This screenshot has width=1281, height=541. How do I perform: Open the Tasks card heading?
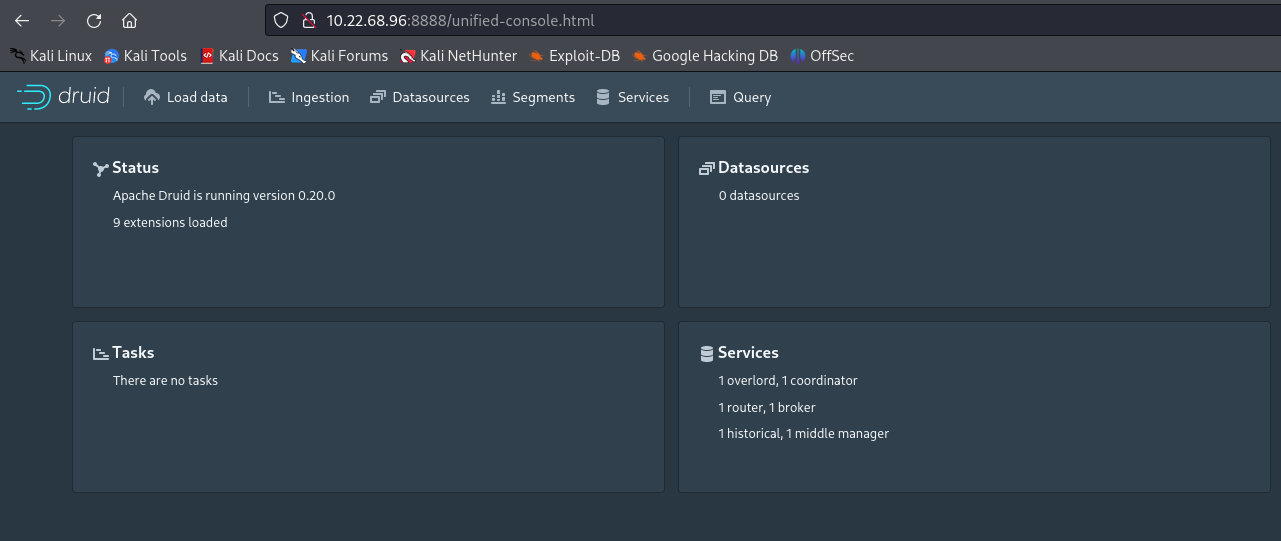click(x=133, y=353)
